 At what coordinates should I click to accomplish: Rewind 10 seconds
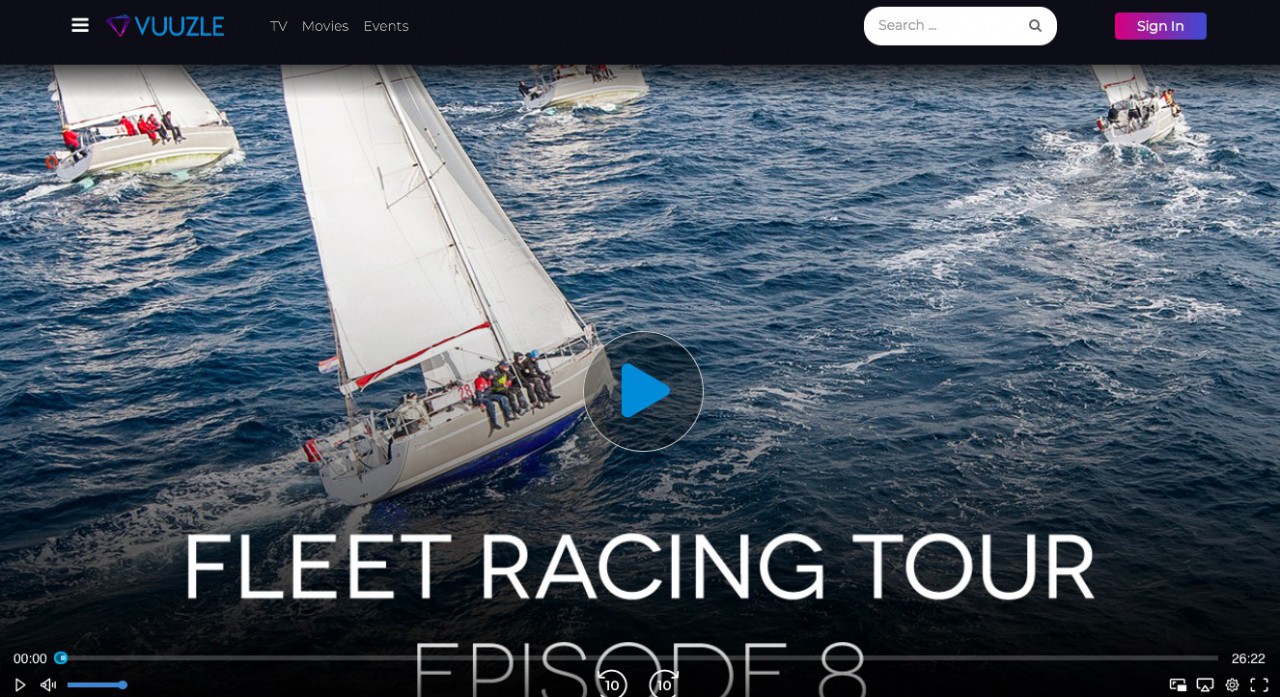point(612,684)
